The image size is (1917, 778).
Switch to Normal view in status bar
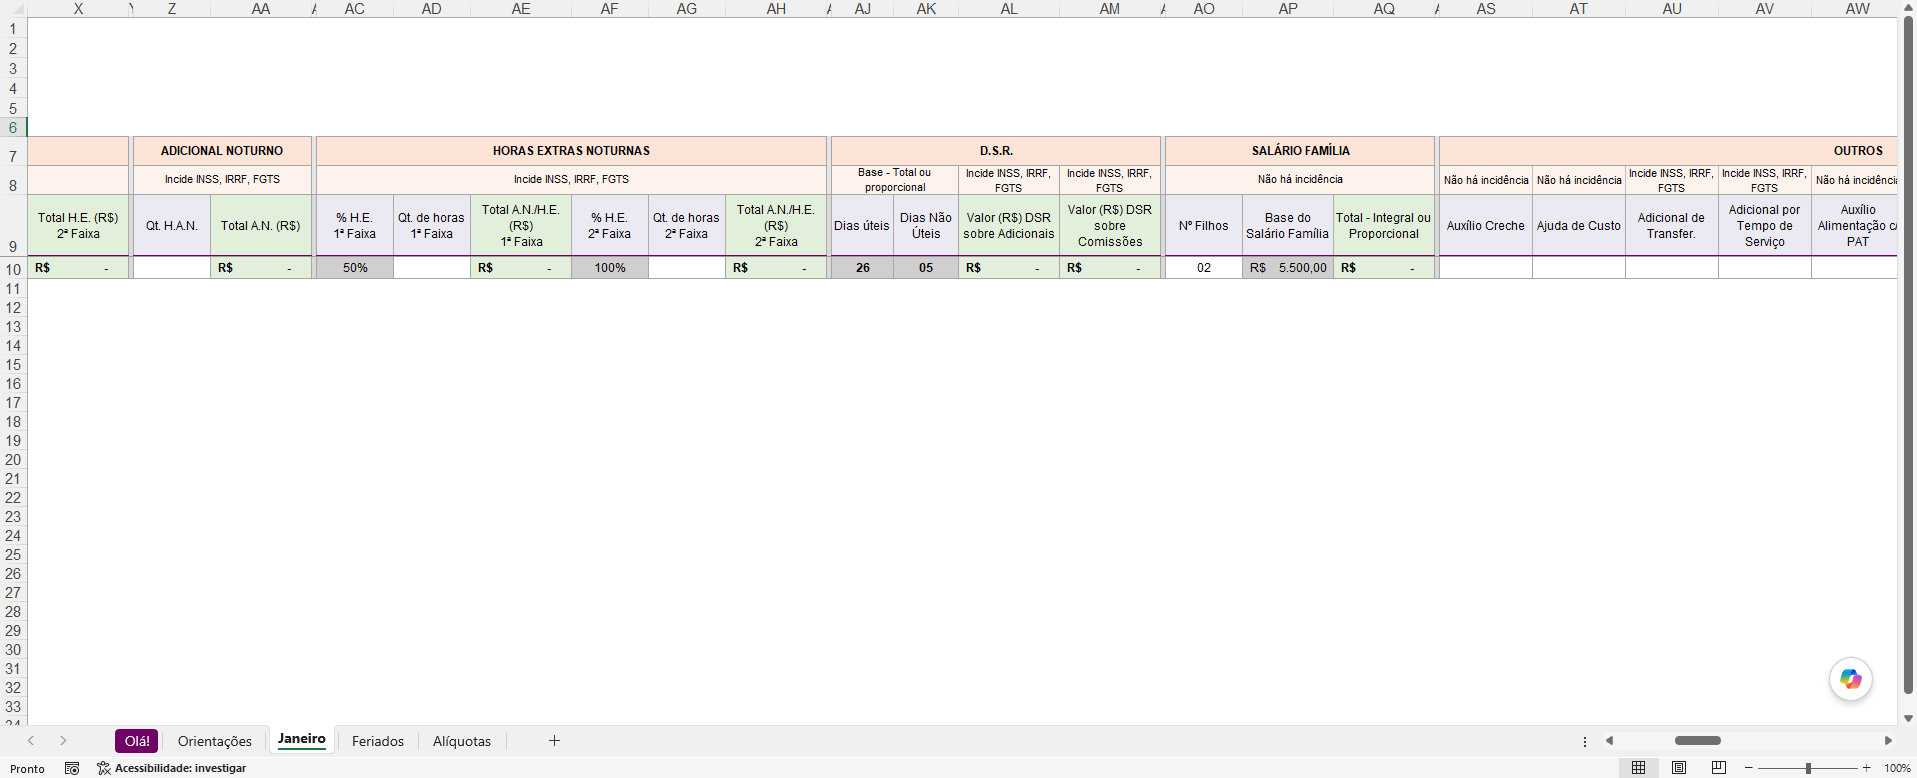[x=1638, y=768]
